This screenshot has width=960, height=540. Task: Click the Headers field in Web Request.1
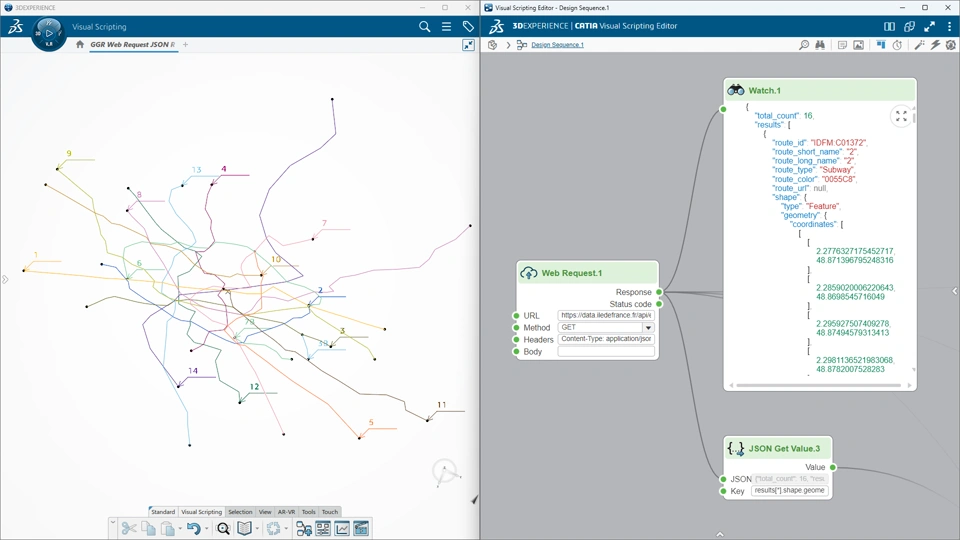click(606, 339)
